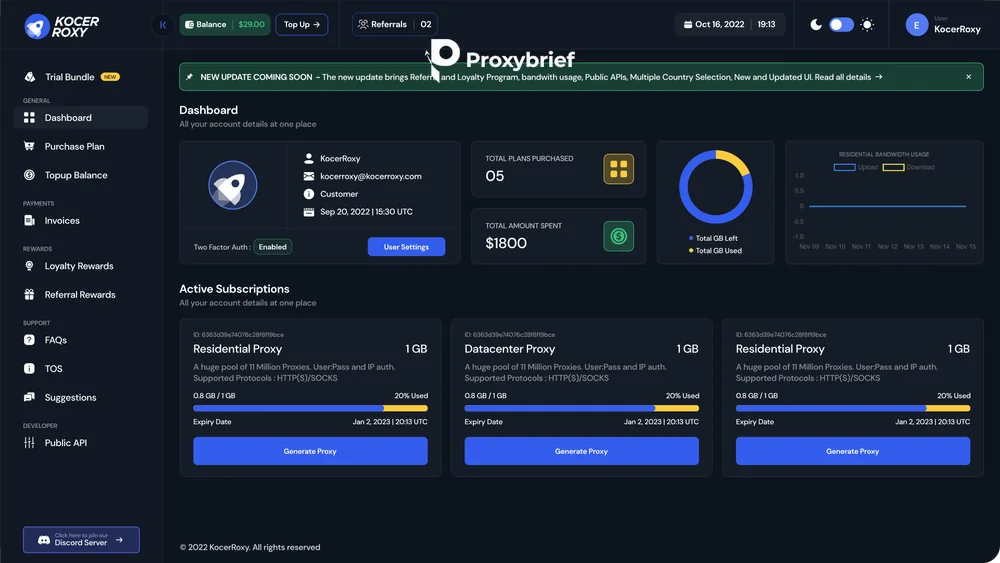Screen dimensions: 1000x563
Task: Click the rocket profile avatar picture
Action: (x=233, y=185)
